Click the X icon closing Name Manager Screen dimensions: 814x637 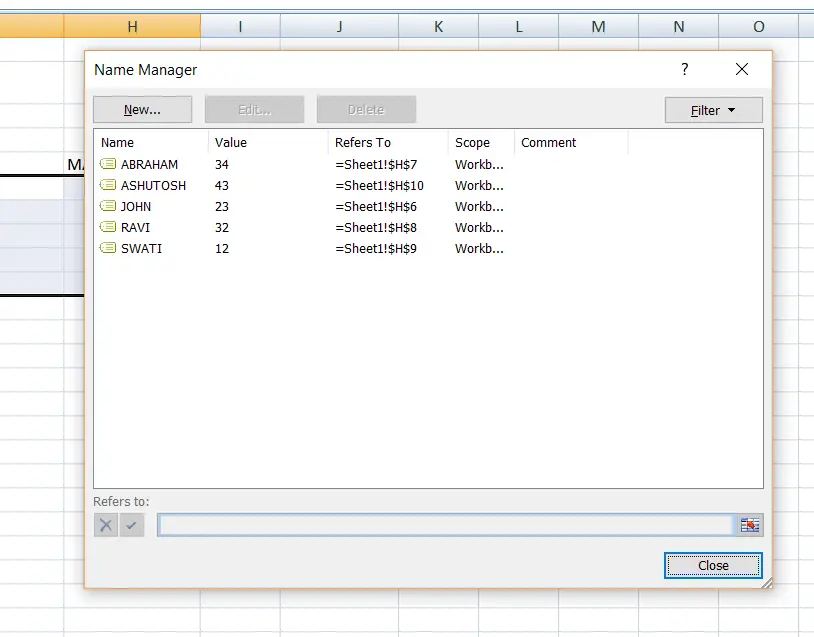click(742, 69)
